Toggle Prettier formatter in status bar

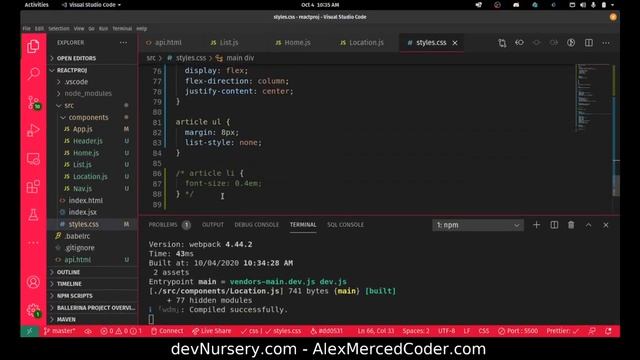(x=562, y=331)
